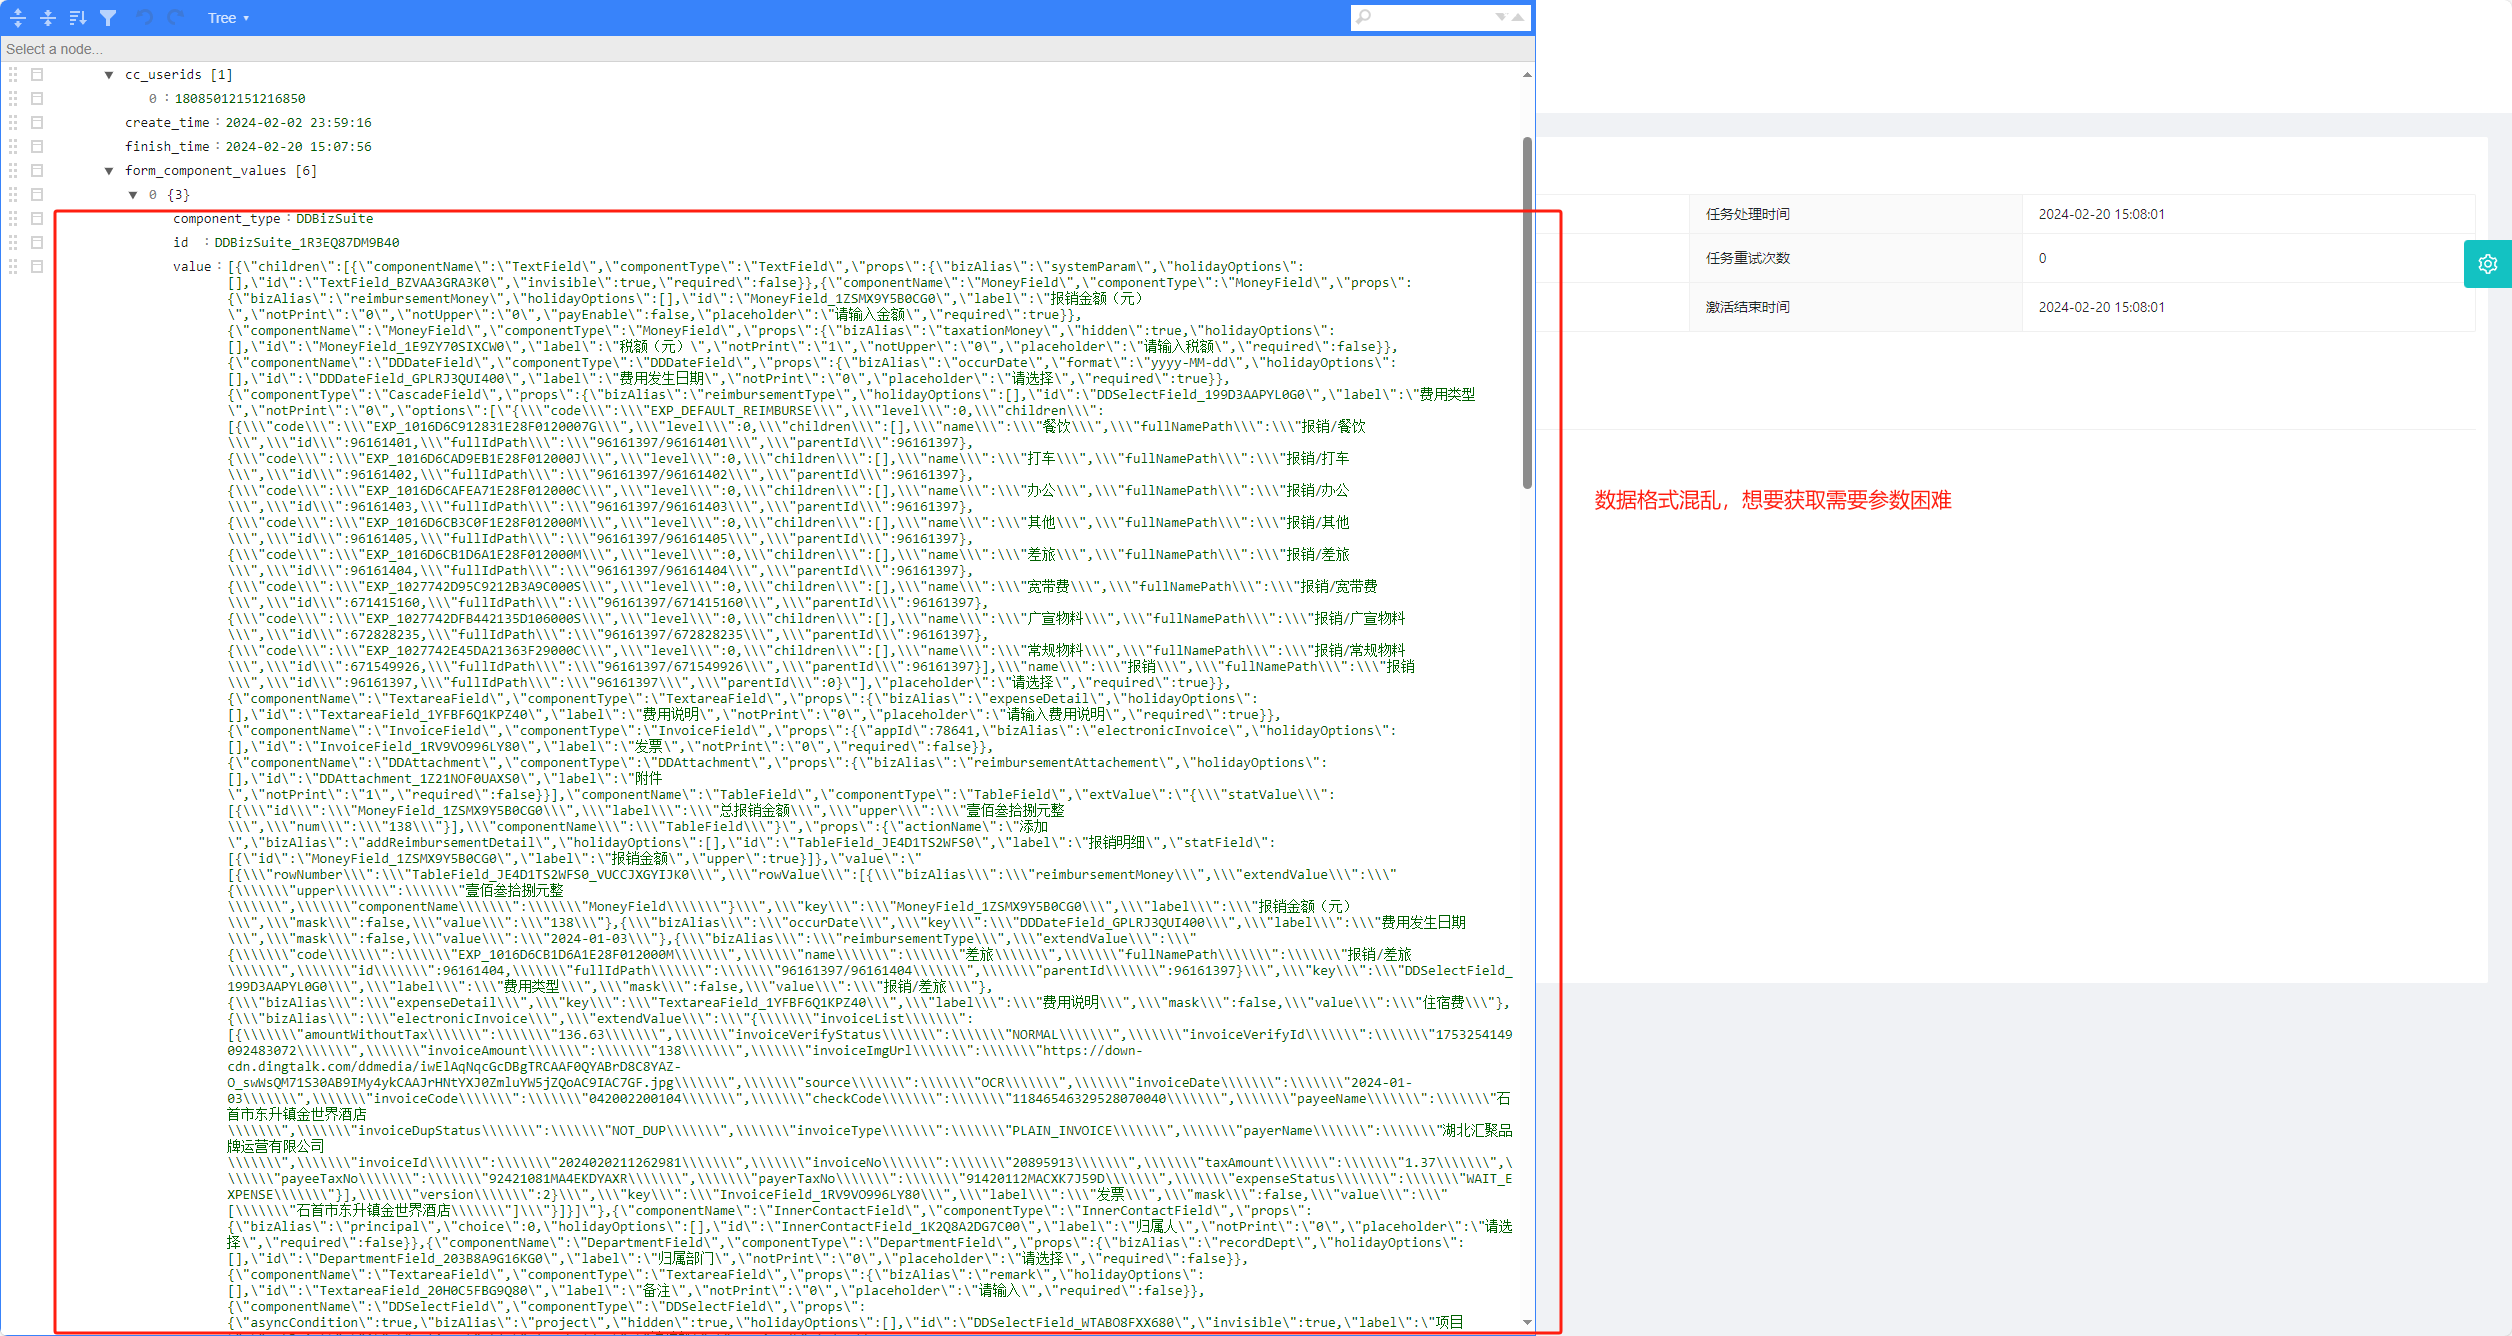This screenshot has width=2512, height=1336.
Task: Grab drag handle of cc_userids row
Action: [x=13, y=75]
